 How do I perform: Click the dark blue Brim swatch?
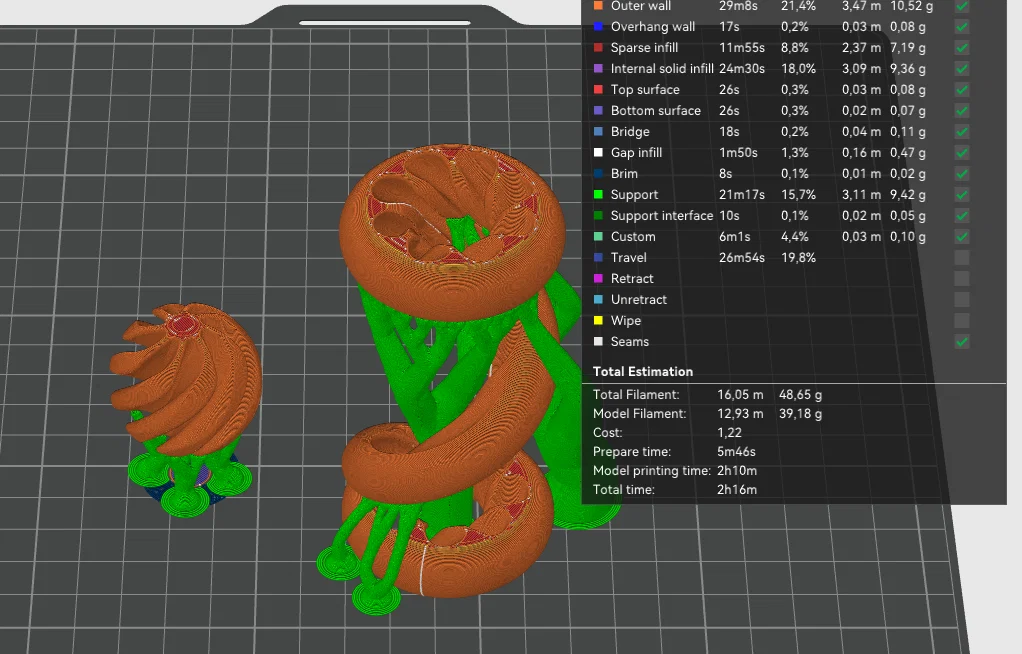point(598,173)
